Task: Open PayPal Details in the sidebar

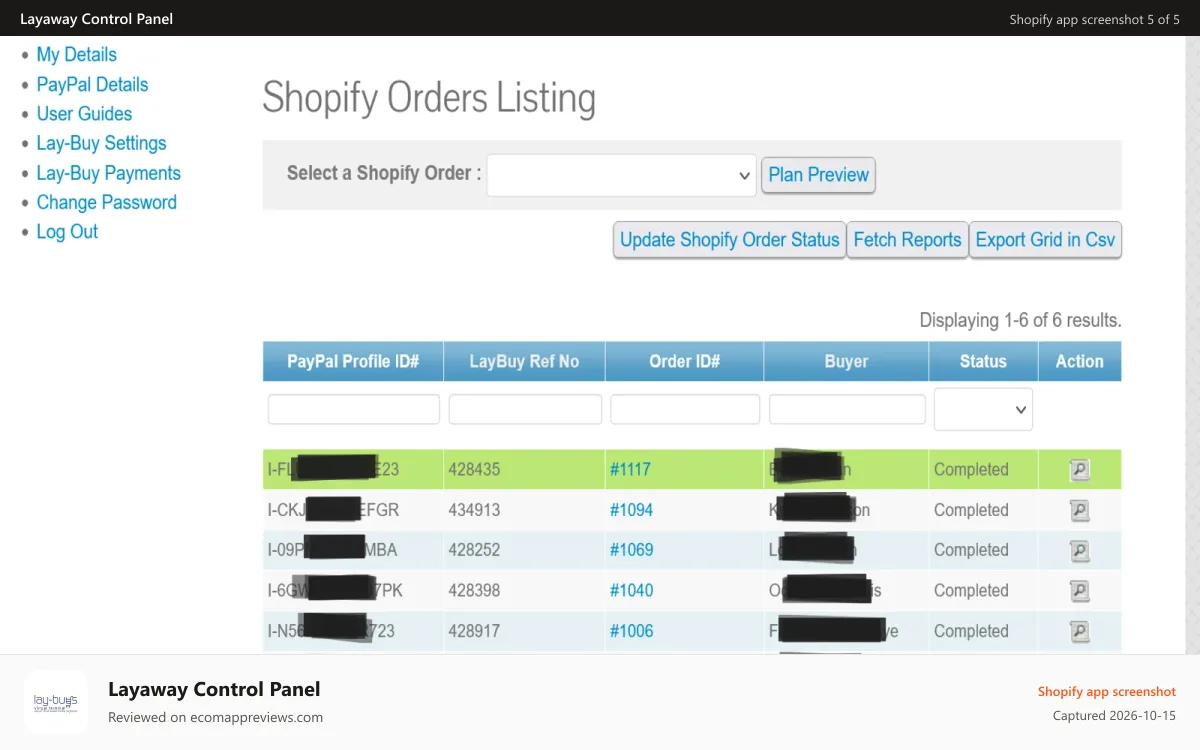Action: (92, 85)
